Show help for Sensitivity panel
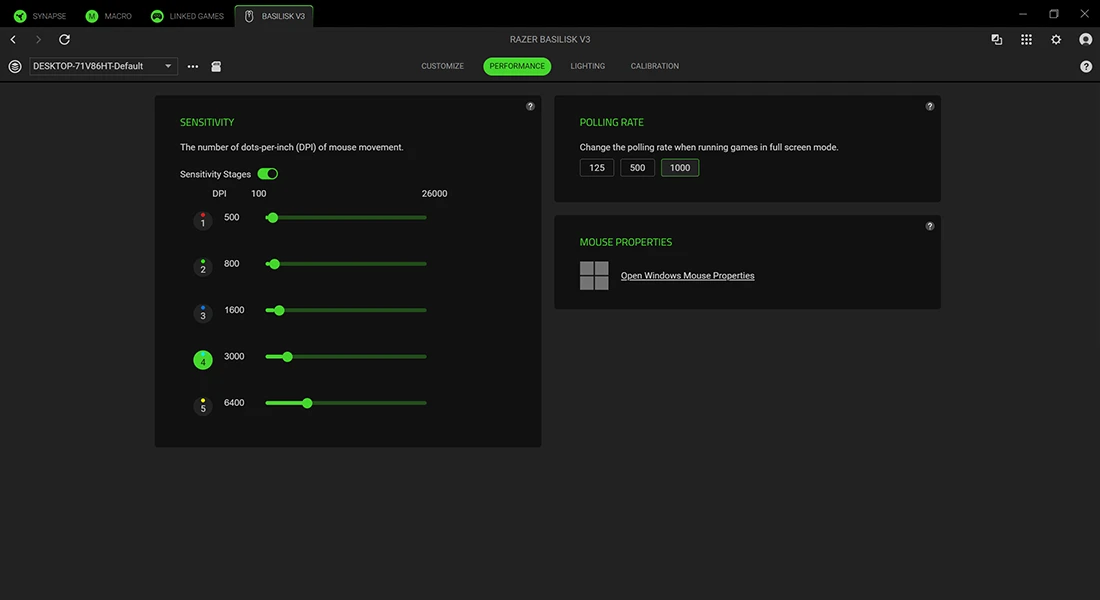The height and width of the screenshot is (600, 1100). [530, 107]
